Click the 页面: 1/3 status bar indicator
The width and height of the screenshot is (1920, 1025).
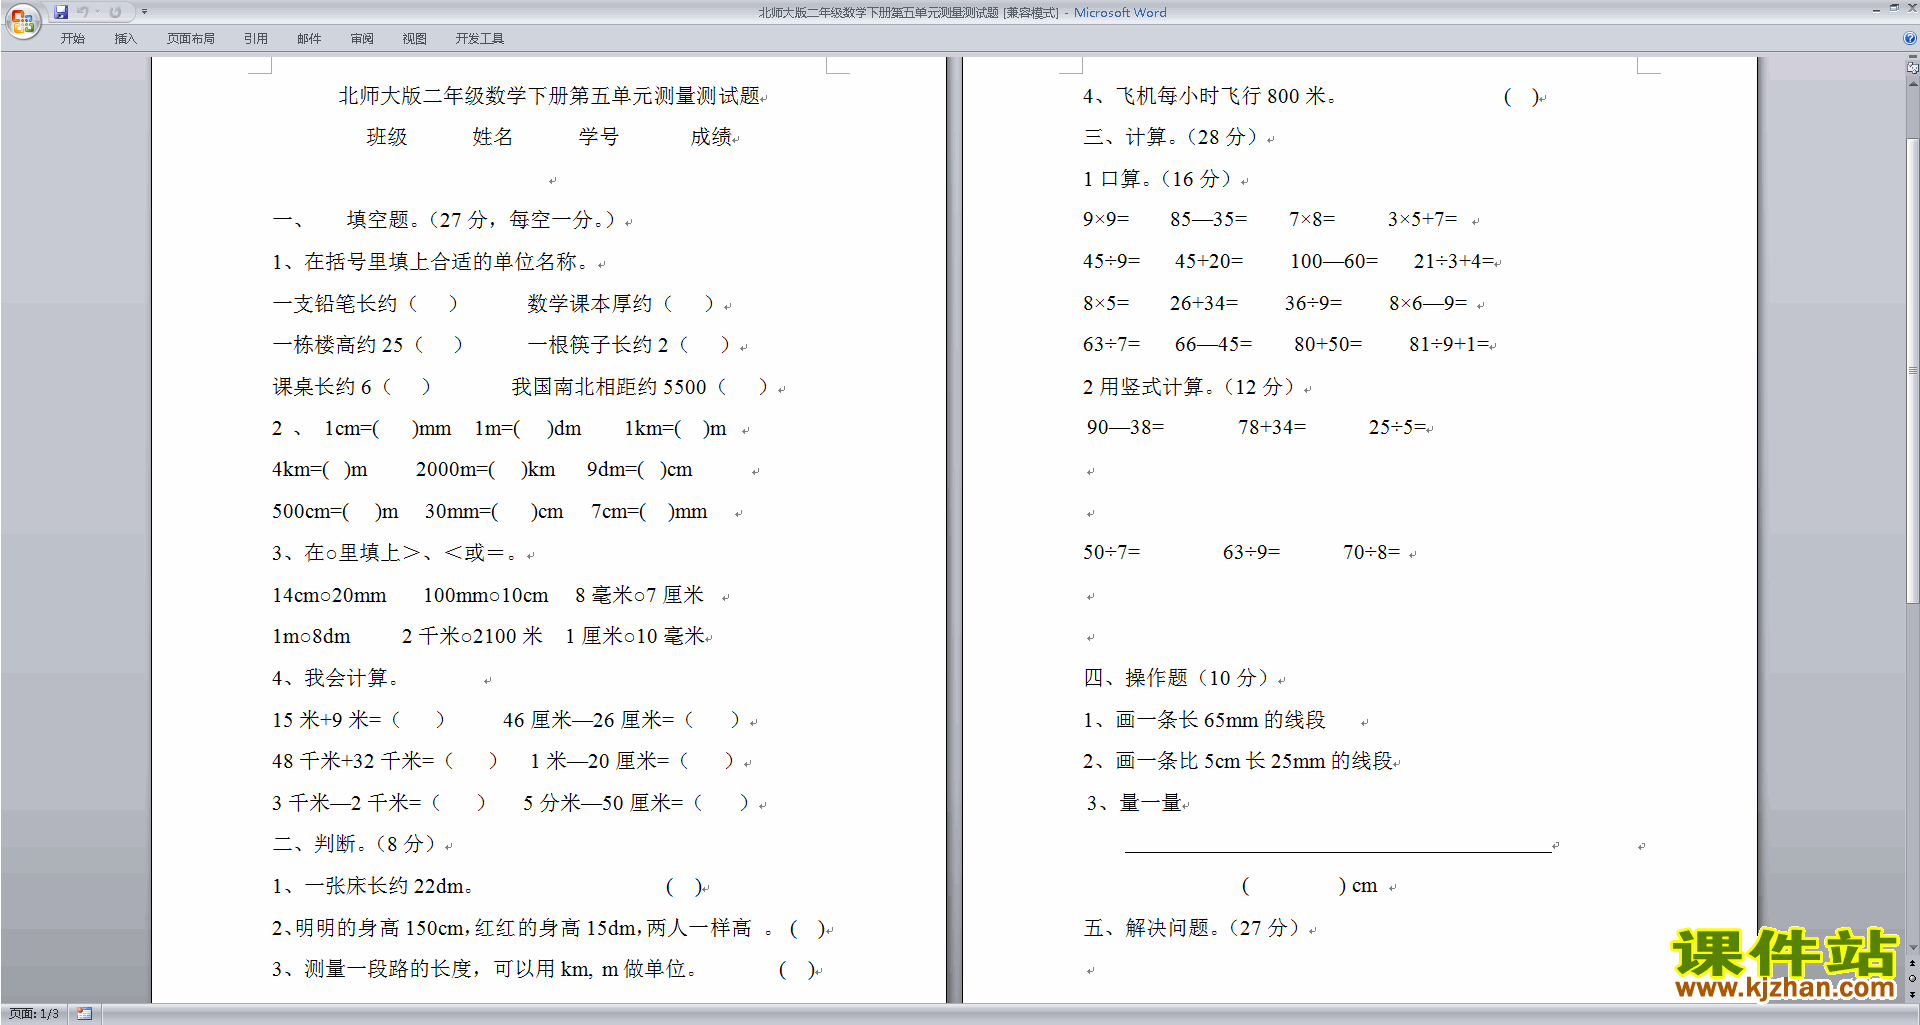pyautogui.click(x=34, y=1014)
